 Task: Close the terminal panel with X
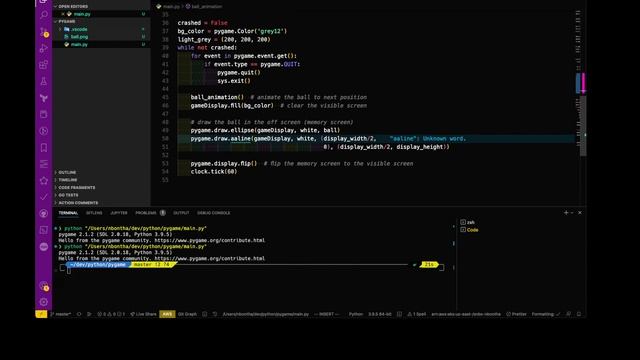580,213
